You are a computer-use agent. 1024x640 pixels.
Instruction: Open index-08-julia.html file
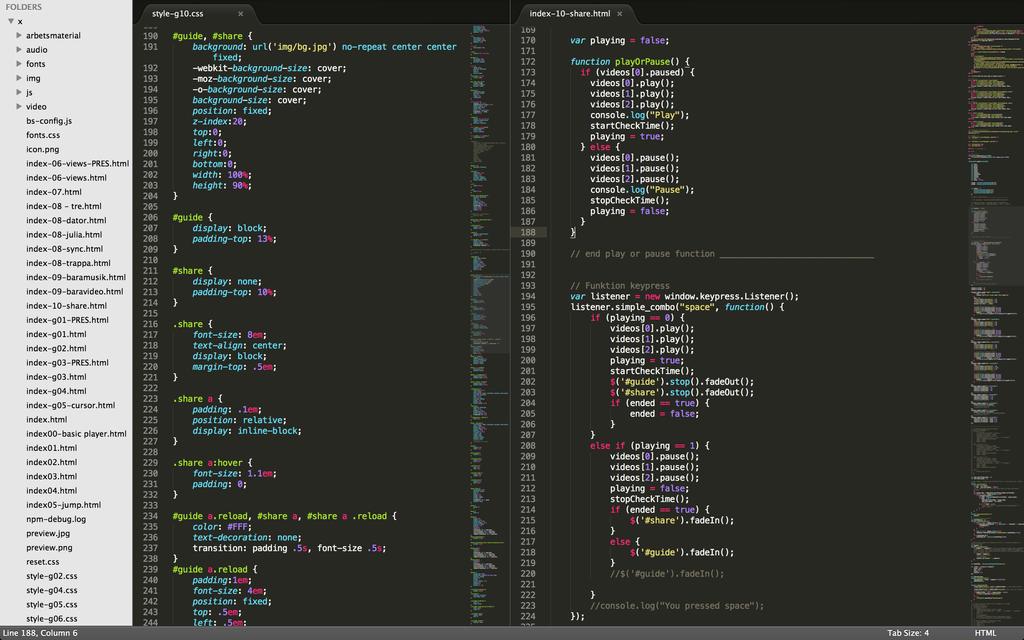pyautogui.click(x=64, y=234)
